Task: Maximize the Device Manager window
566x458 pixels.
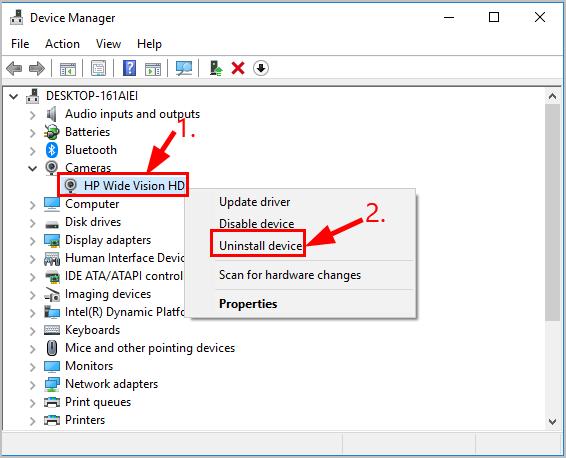Action: 494,17
